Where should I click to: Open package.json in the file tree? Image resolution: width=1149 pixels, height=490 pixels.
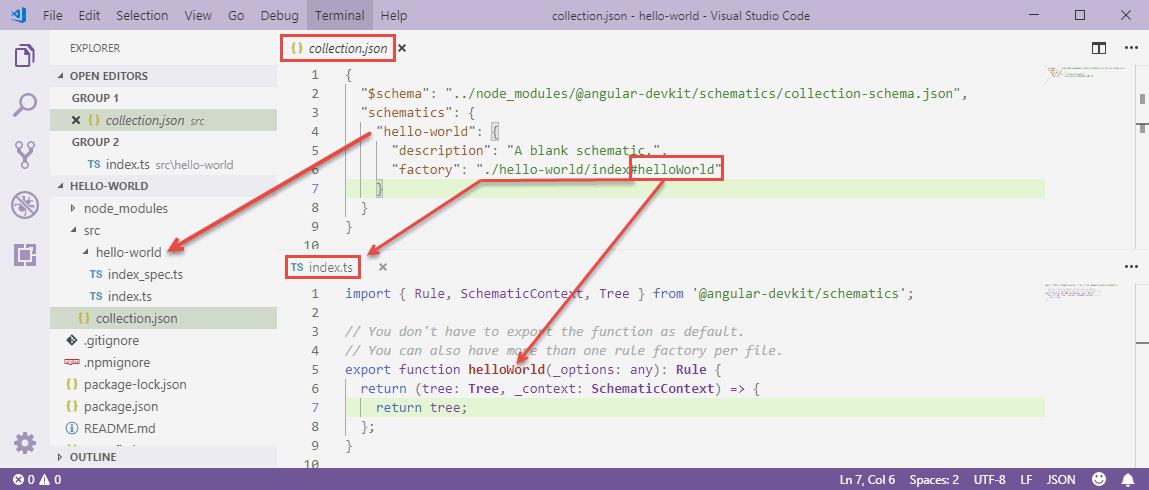pyautogui.click(x=120, y=406)
